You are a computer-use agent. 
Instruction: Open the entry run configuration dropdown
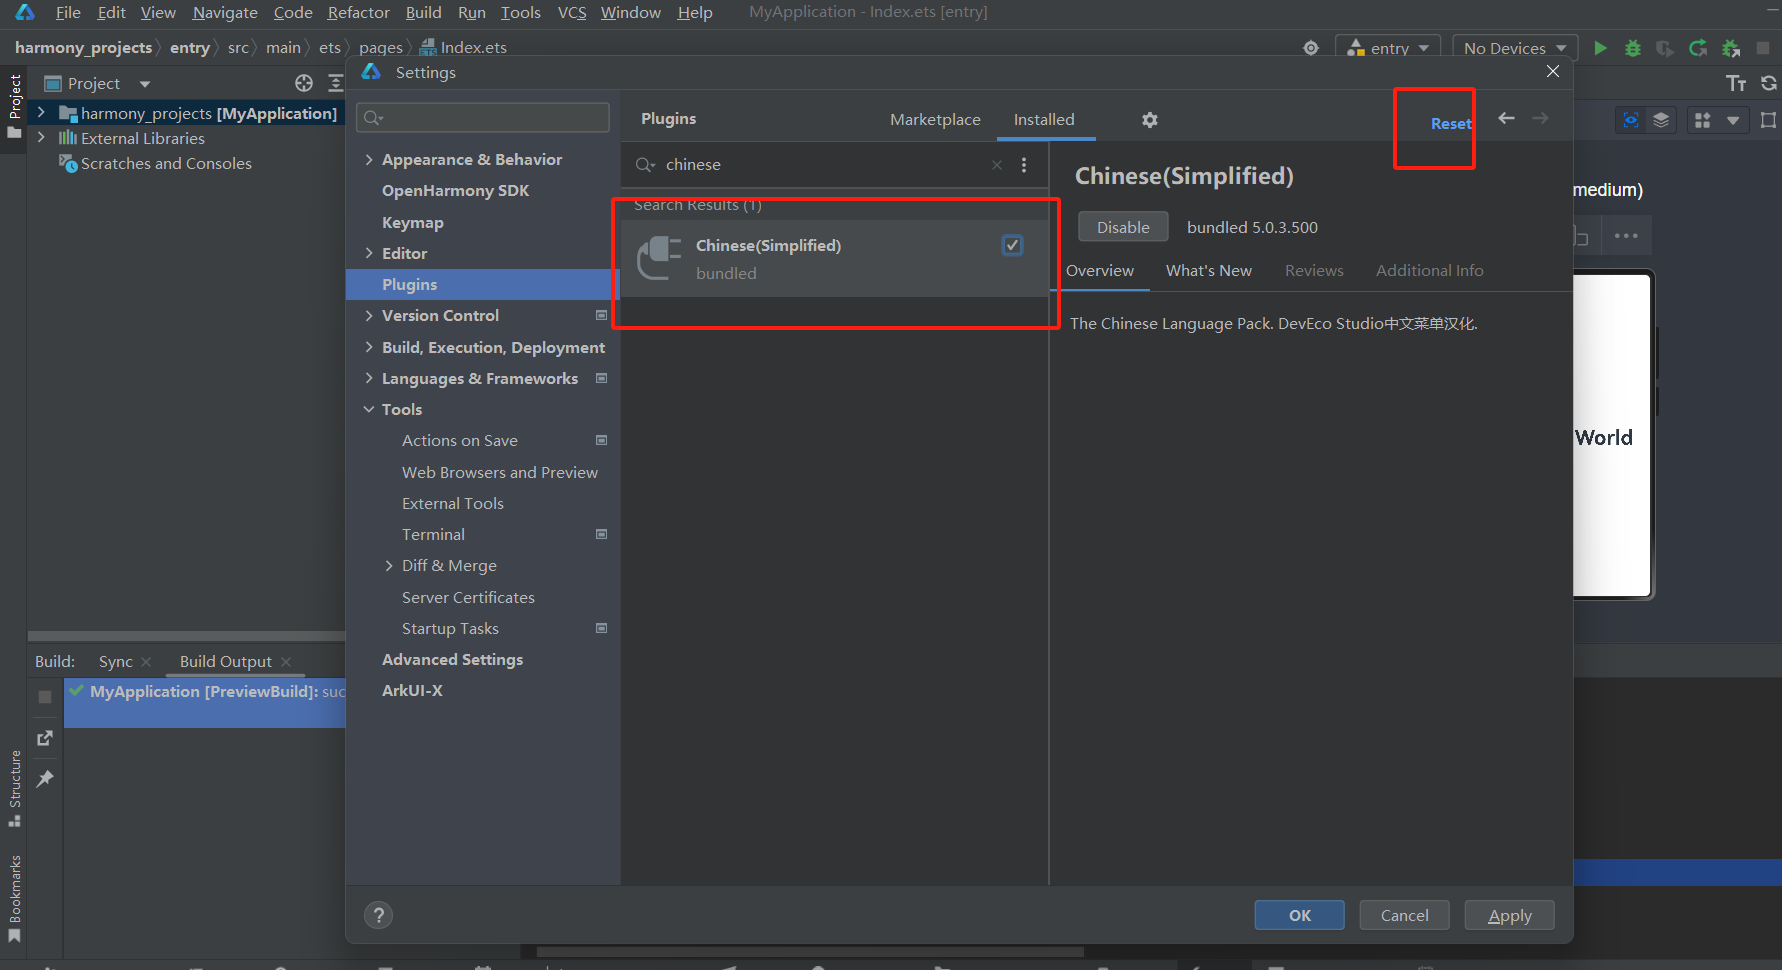point(1388,47)
